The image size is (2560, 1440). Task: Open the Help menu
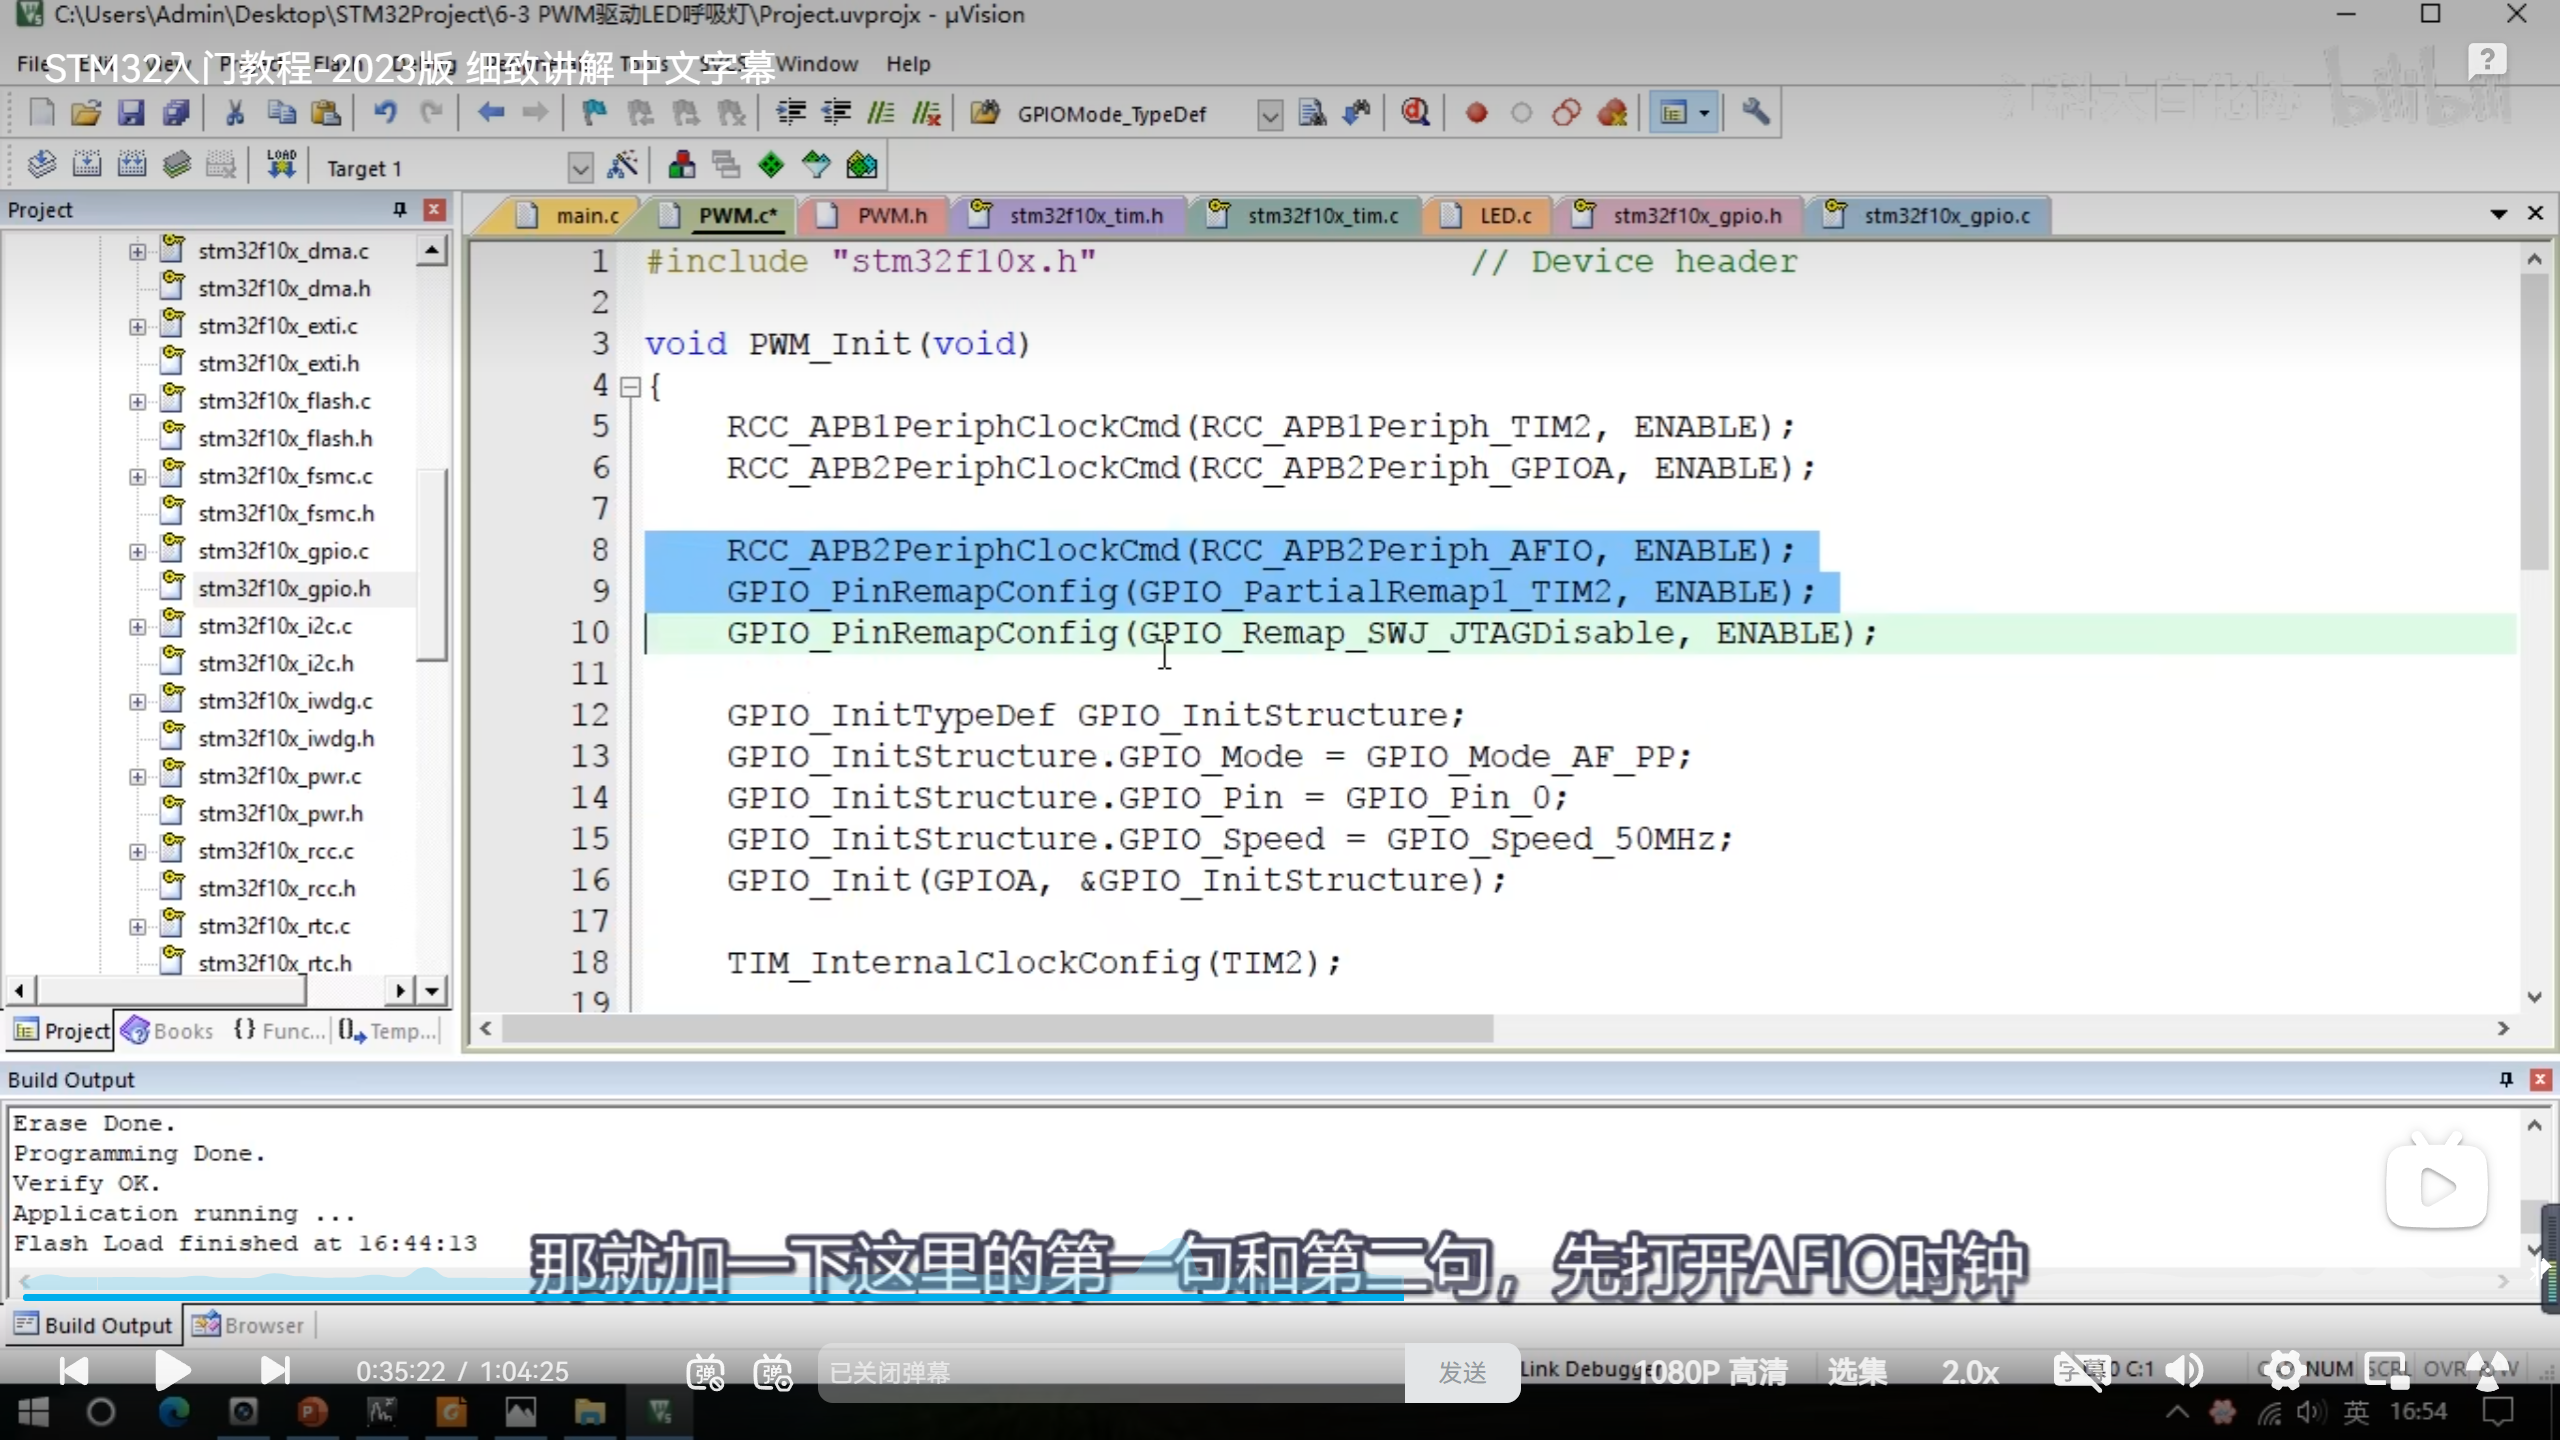(907, 64)
